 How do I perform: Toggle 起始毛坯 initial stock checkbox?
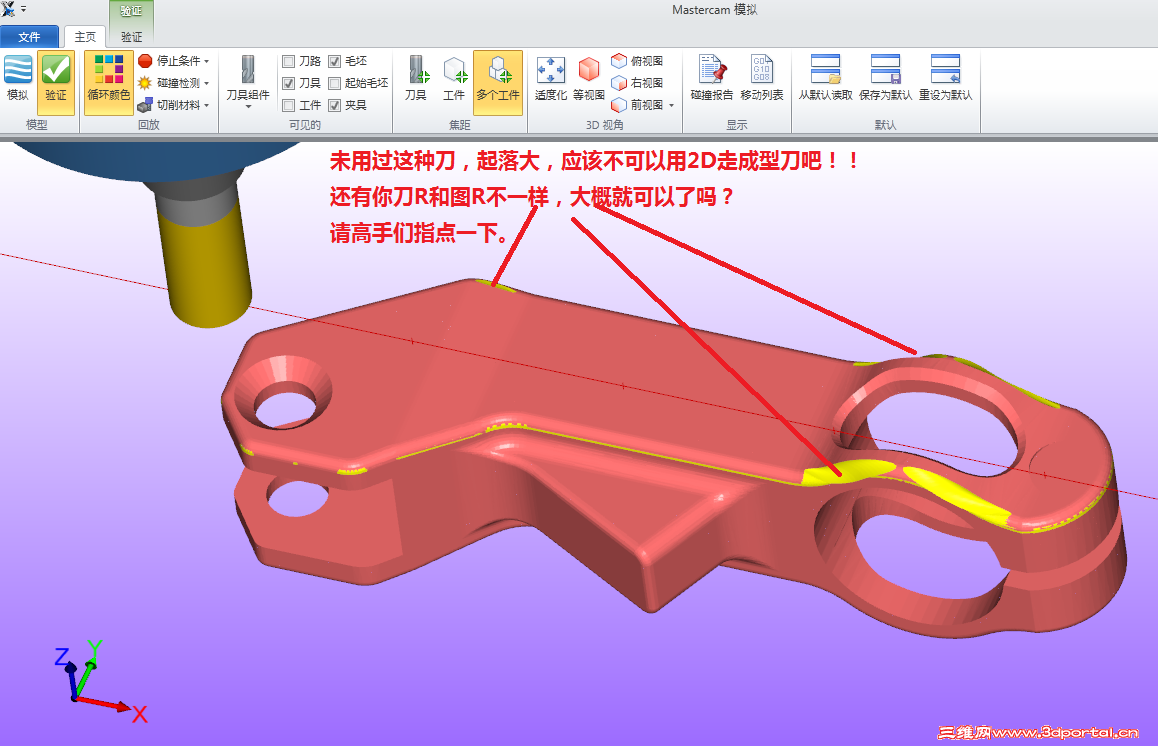coord(335,83)
